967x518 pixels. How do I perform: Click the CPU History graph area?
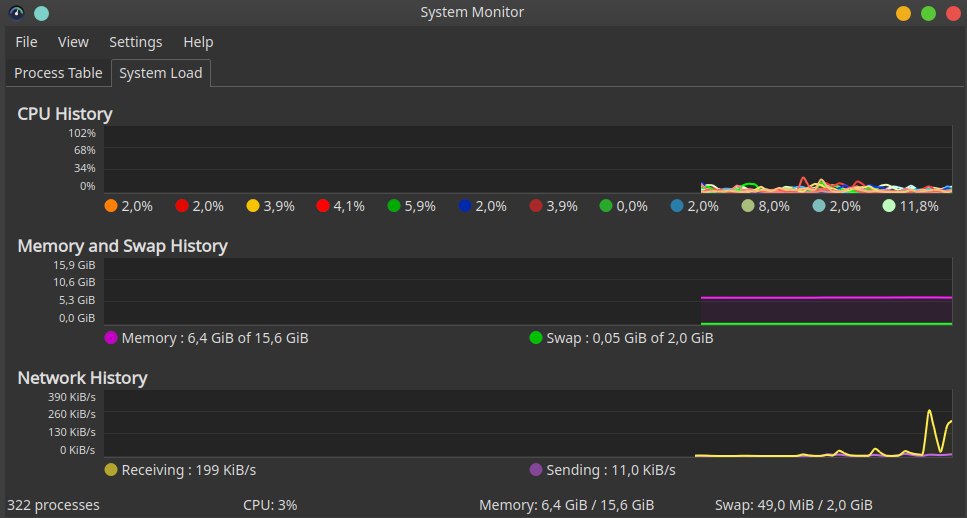click(x=528, y=160)
